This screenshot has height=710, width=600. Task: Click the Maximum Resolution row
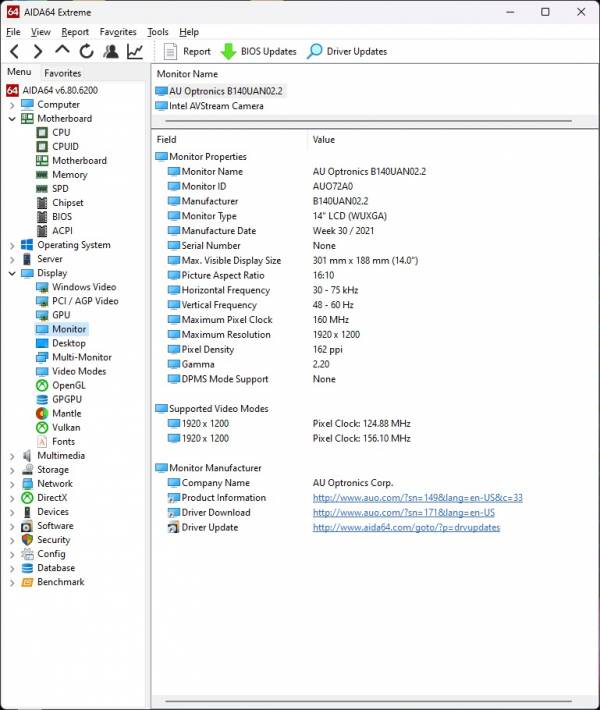coord(375,335)
